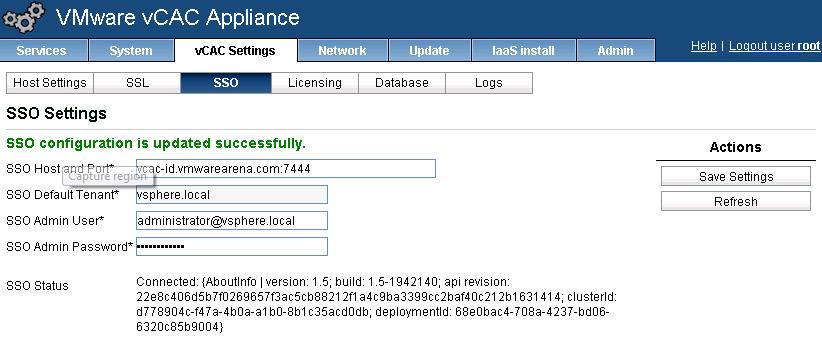Go to the Update tab
Viewport: 822px width, 360px height.
pos(429,51)
